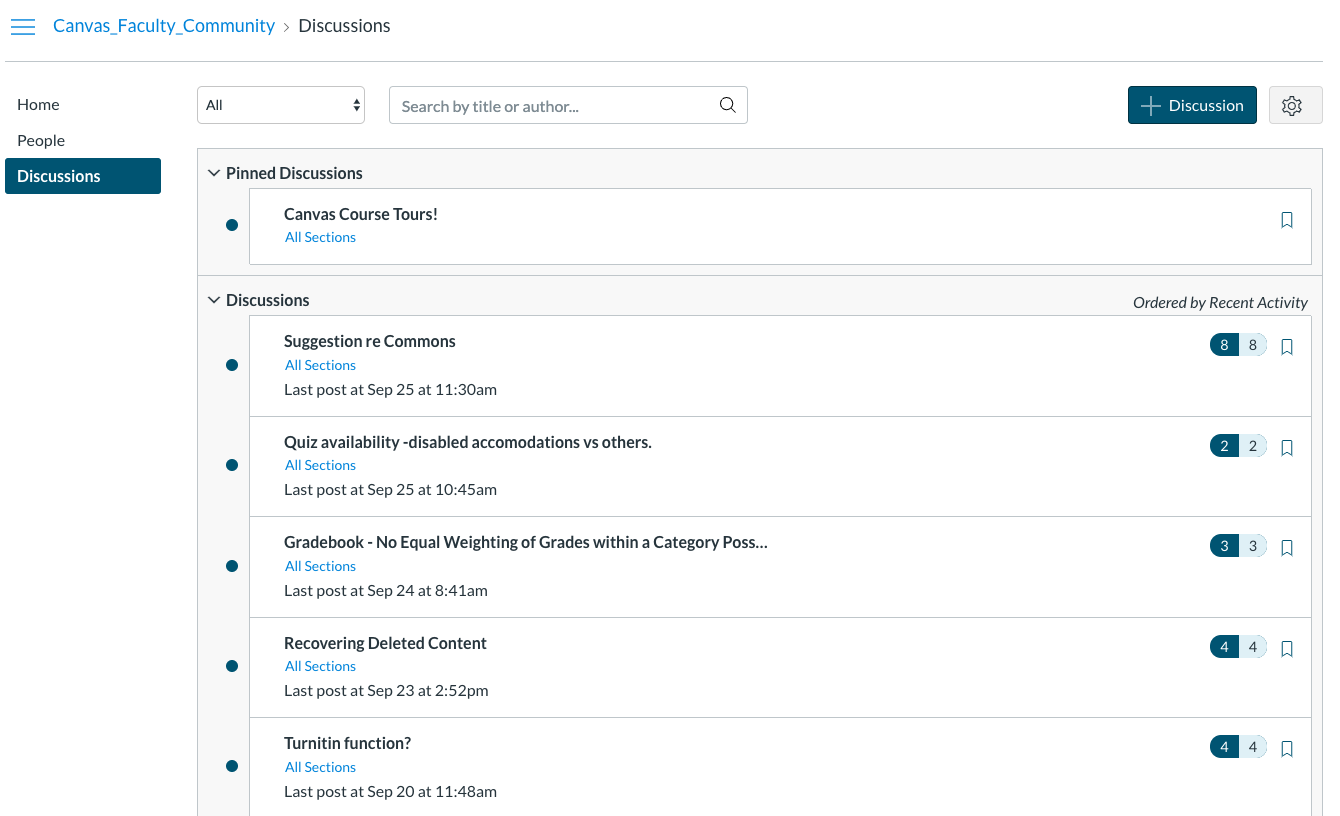Open the Turnitin function? discussion

point(348,743)
